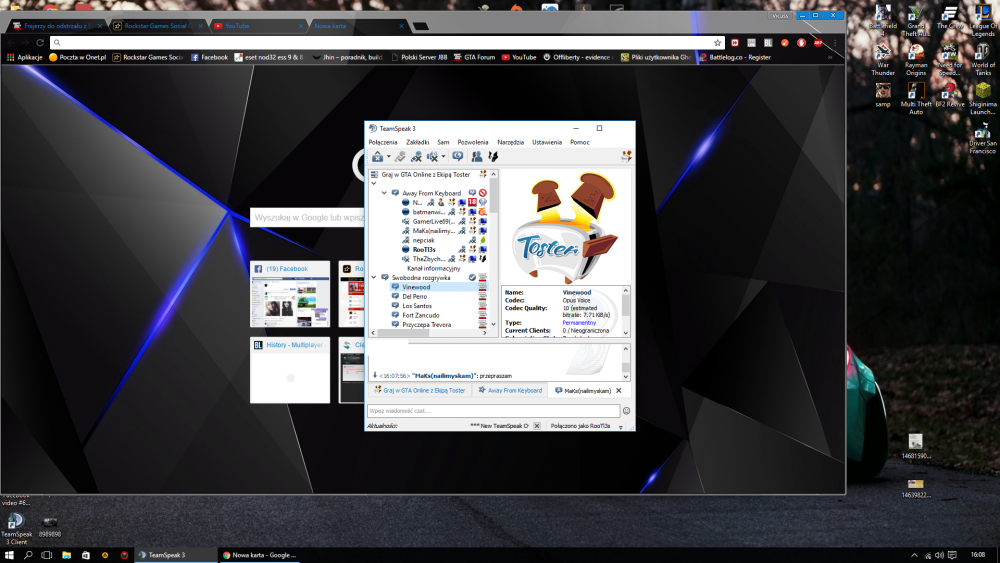Click the 18 badge icon on first user
Screen dimensions: 1000x563
(473, 202)
